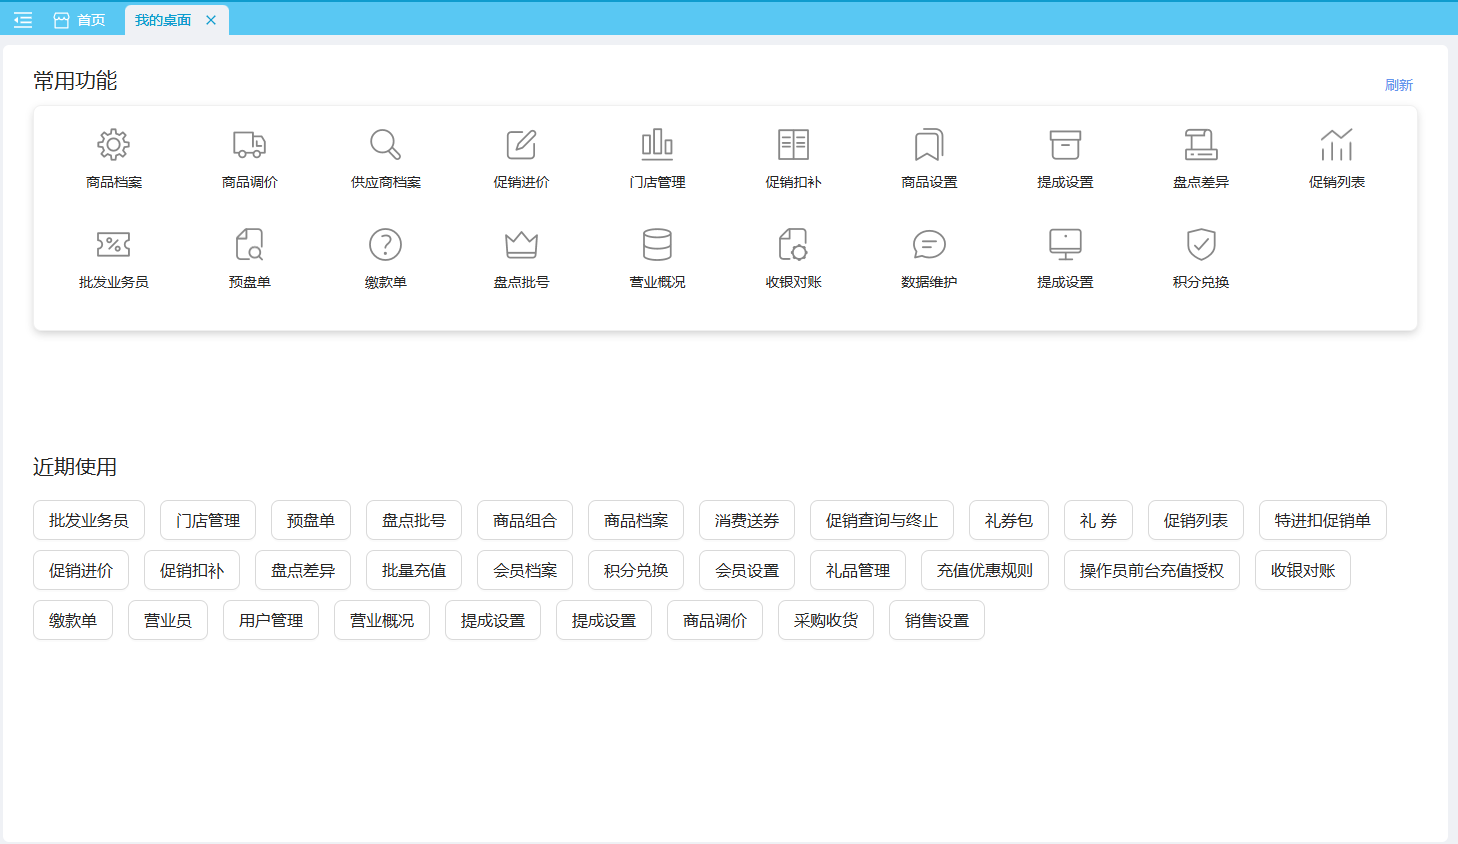
Task: Open the 商品调价 truck icon in 常用功能
Action: coord(249,145)
